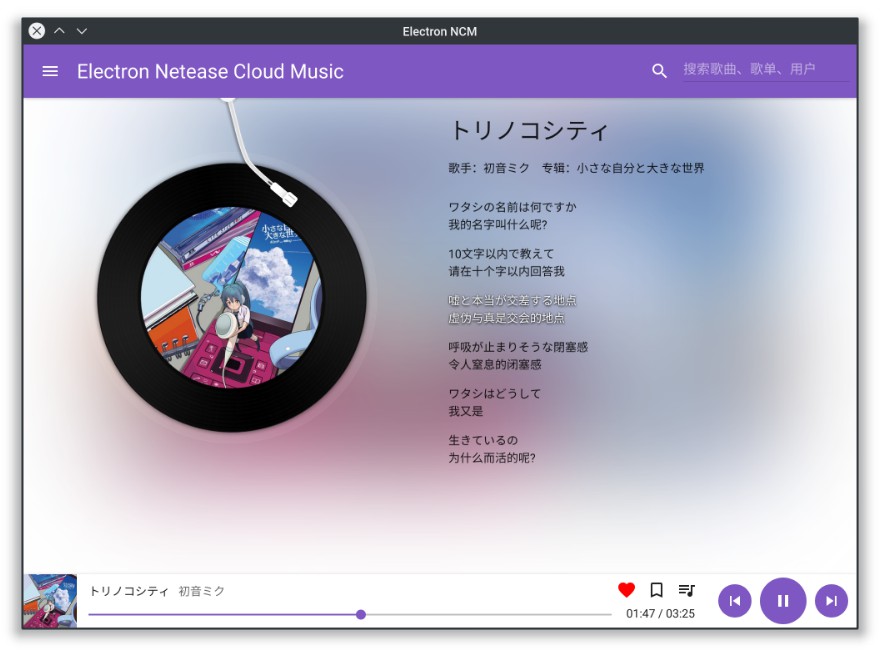
Task: Click the album thumbnail in the player bar
Action: click(x=50, y=601)
